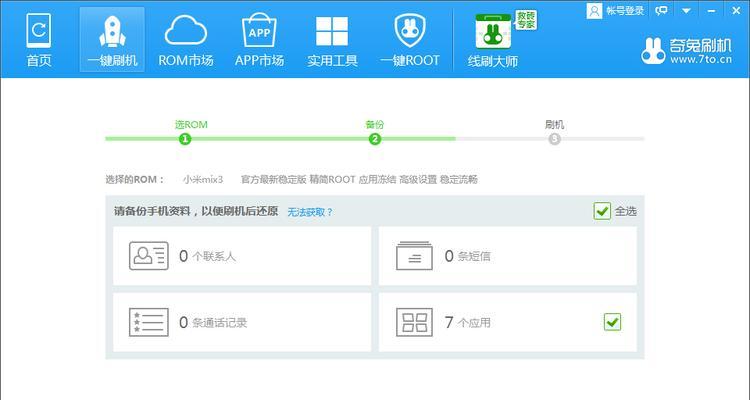Open the APP市场 shopping bag icon

259,30
